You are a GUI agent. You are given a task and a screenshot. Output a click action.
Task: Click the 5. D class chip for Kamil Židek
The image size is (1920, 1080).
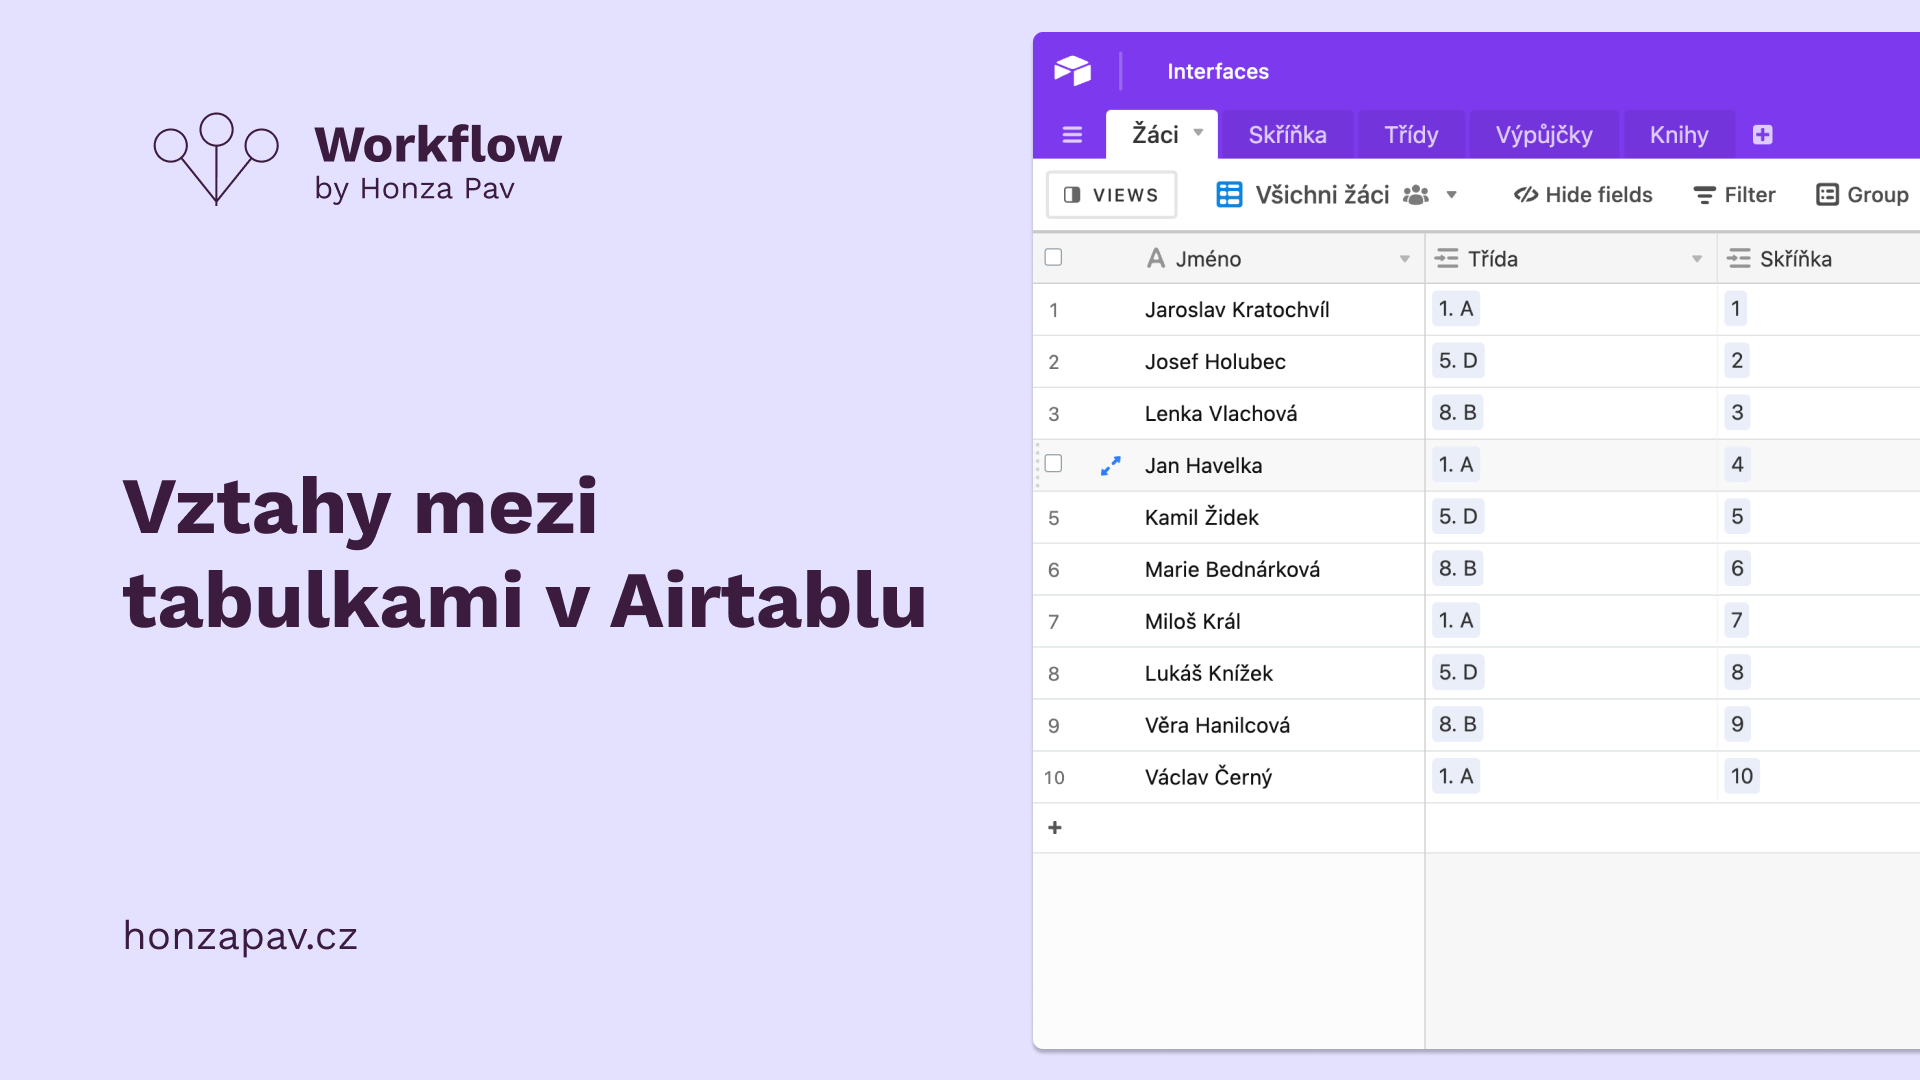click(x=1458, y=517)
